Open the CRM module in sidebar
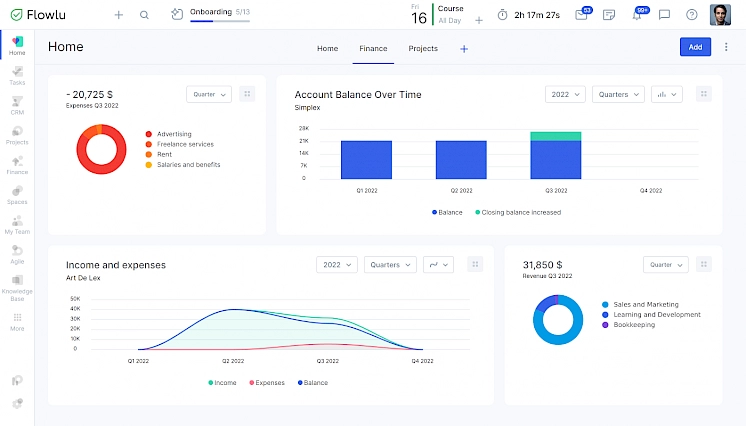Viewport: 746px width, 426px height. click(x=17, y=106)
